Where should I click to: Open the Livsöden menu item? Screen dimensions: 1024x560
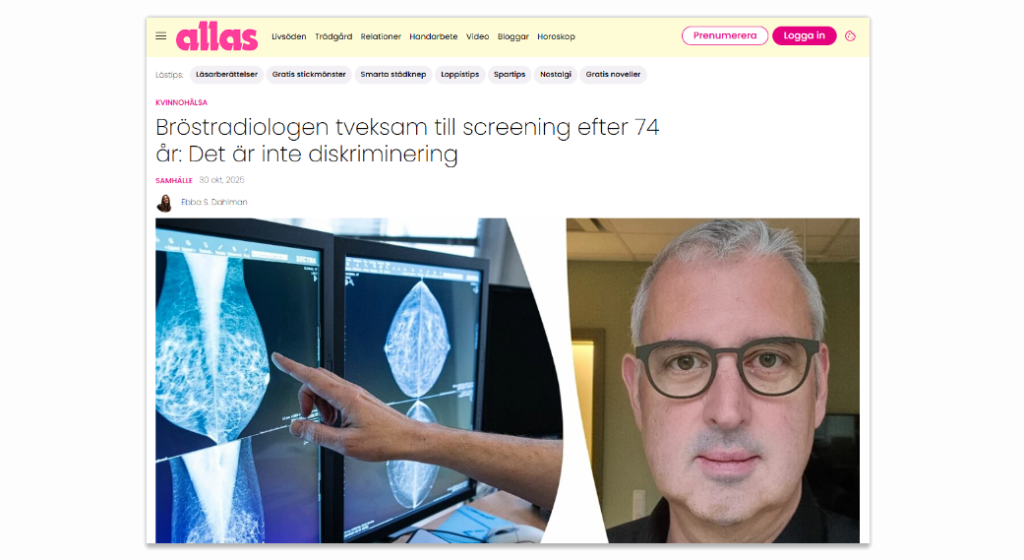coord(289,37)
